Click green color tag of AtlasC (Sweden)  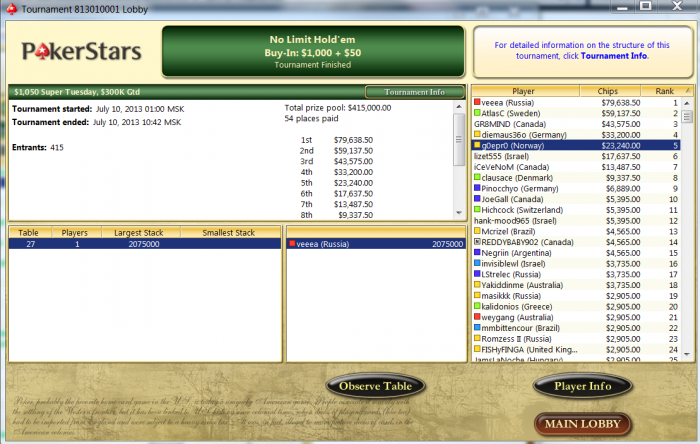pos(477,113)
